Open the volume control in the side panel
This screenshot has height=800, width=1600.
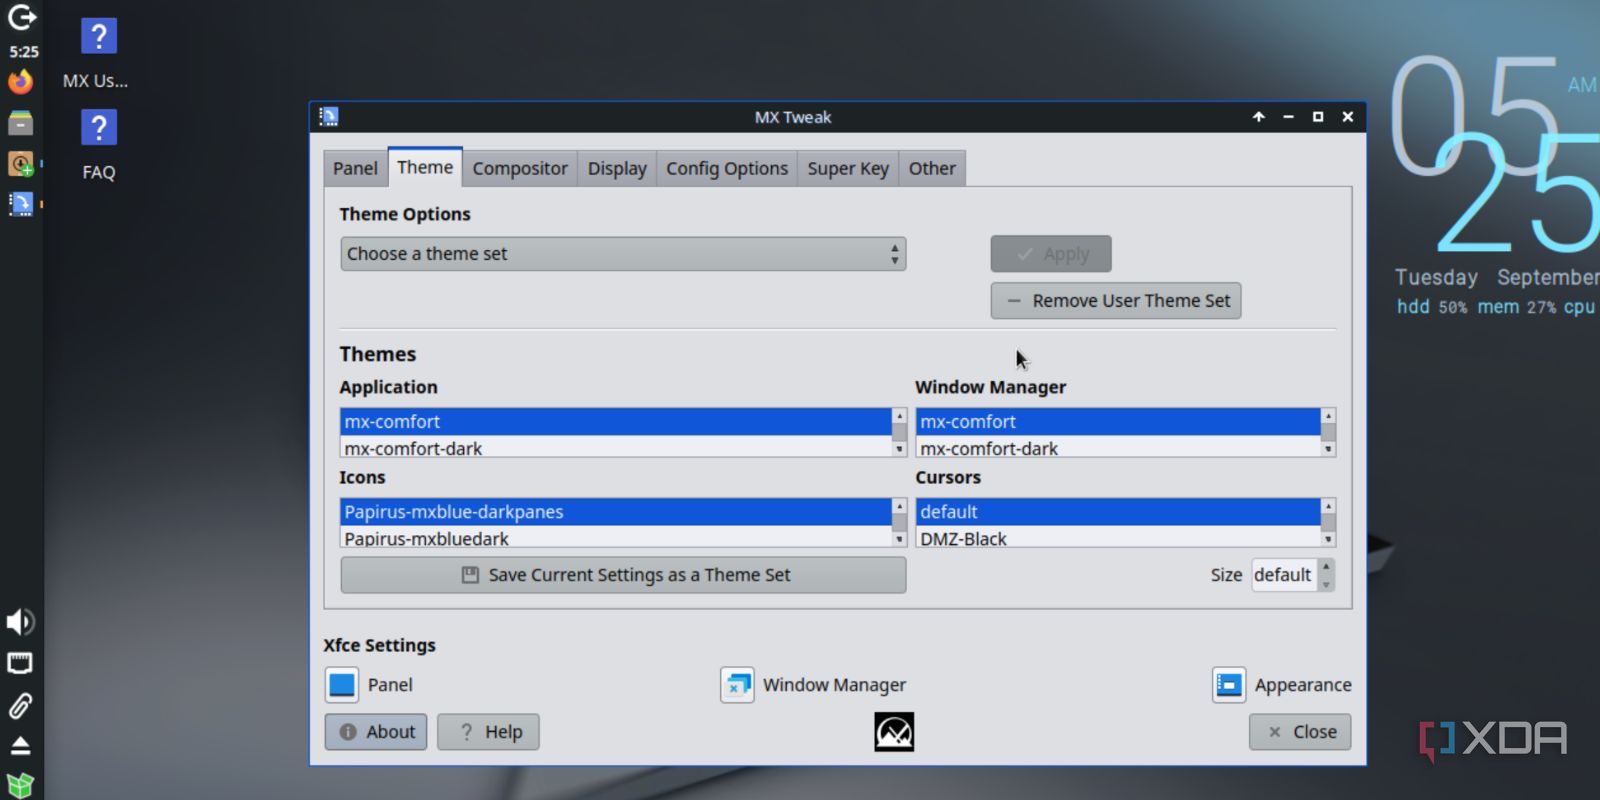click(20, 622)
